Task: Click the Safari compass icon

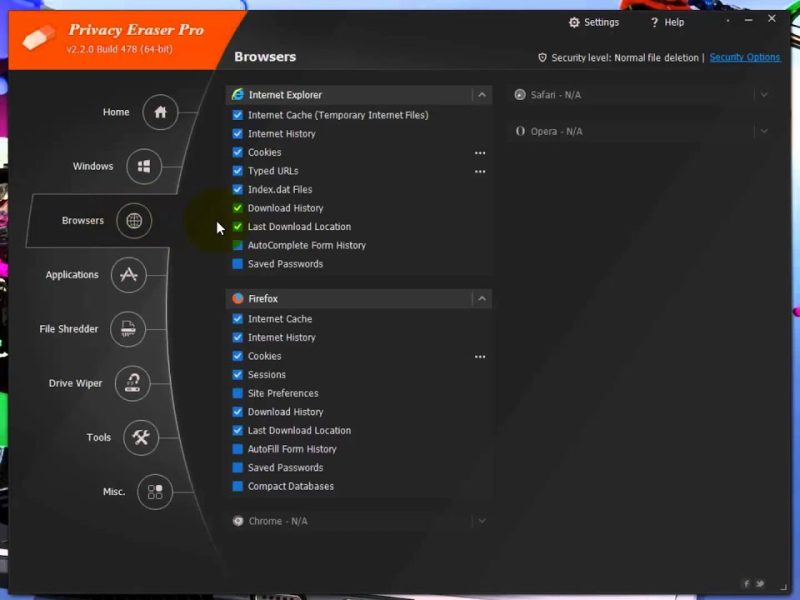Action: tap(520, 94)
